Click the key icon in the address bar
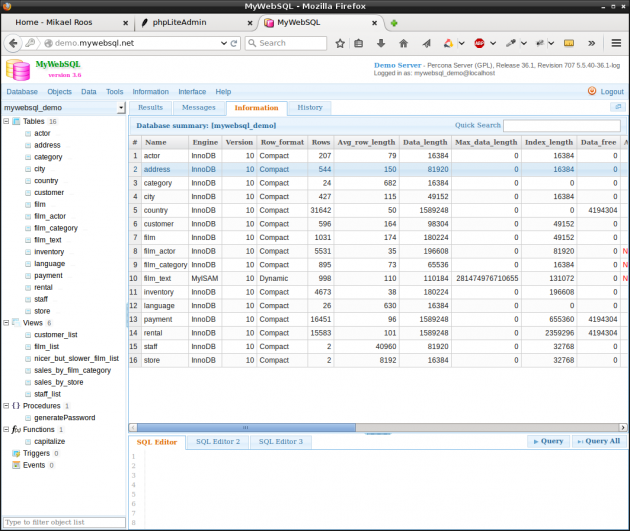 30,43
